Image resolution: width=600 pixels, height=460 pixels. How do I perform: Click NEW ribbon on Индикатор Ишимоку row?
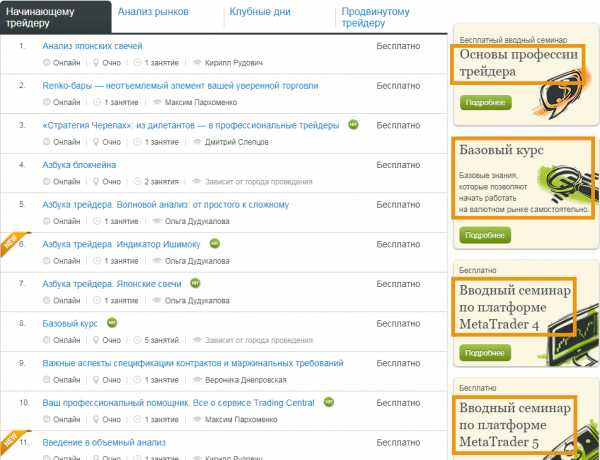tap(13, 243)
